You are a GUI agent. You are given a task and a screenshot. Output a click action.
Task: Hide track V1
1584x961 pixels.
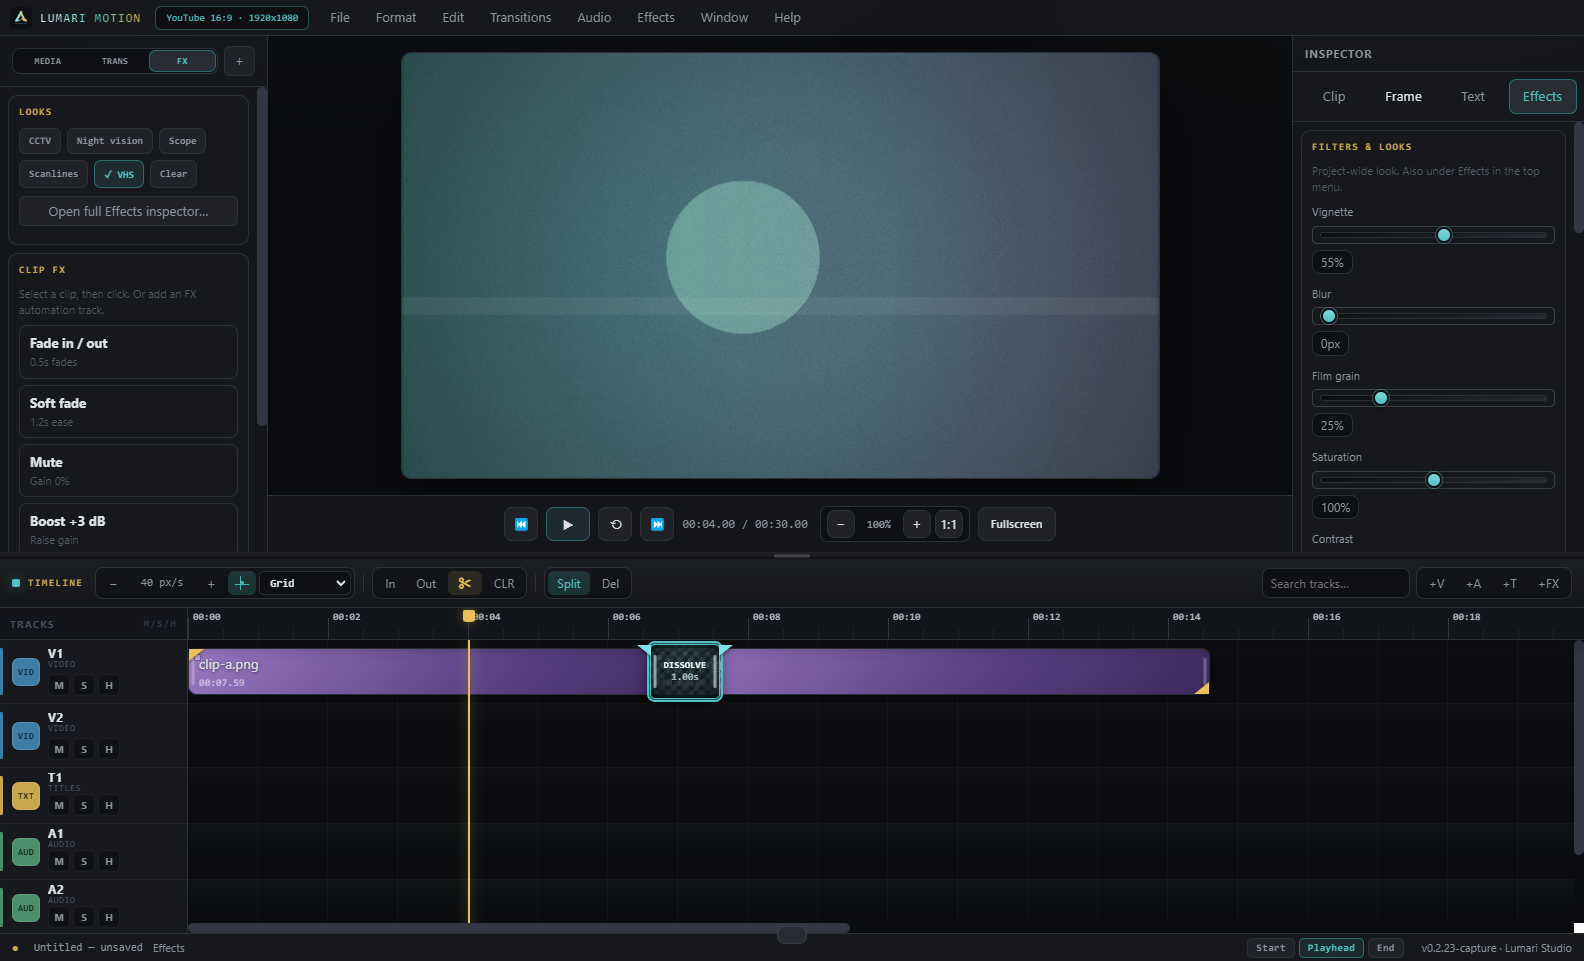click(x=109, y=685)
